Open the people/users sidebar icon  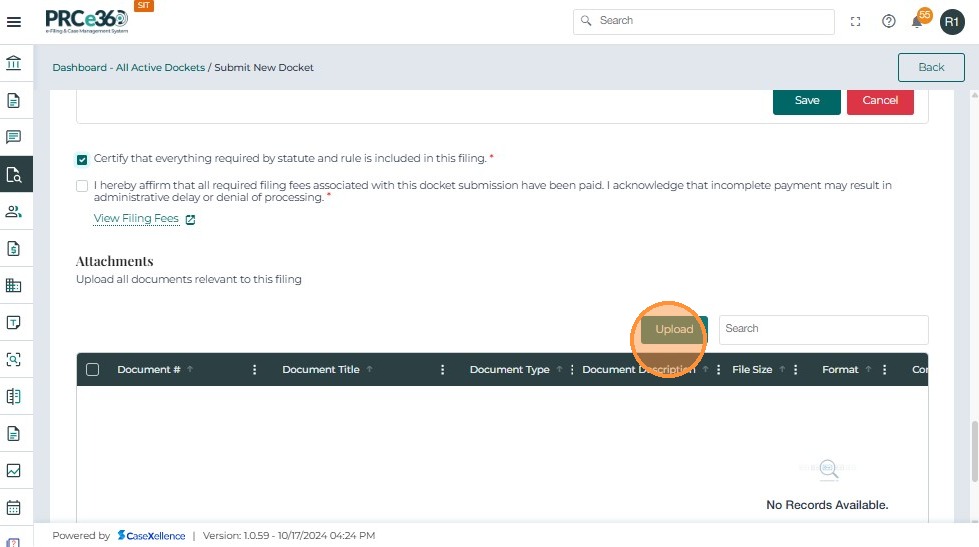coord(14,211)
